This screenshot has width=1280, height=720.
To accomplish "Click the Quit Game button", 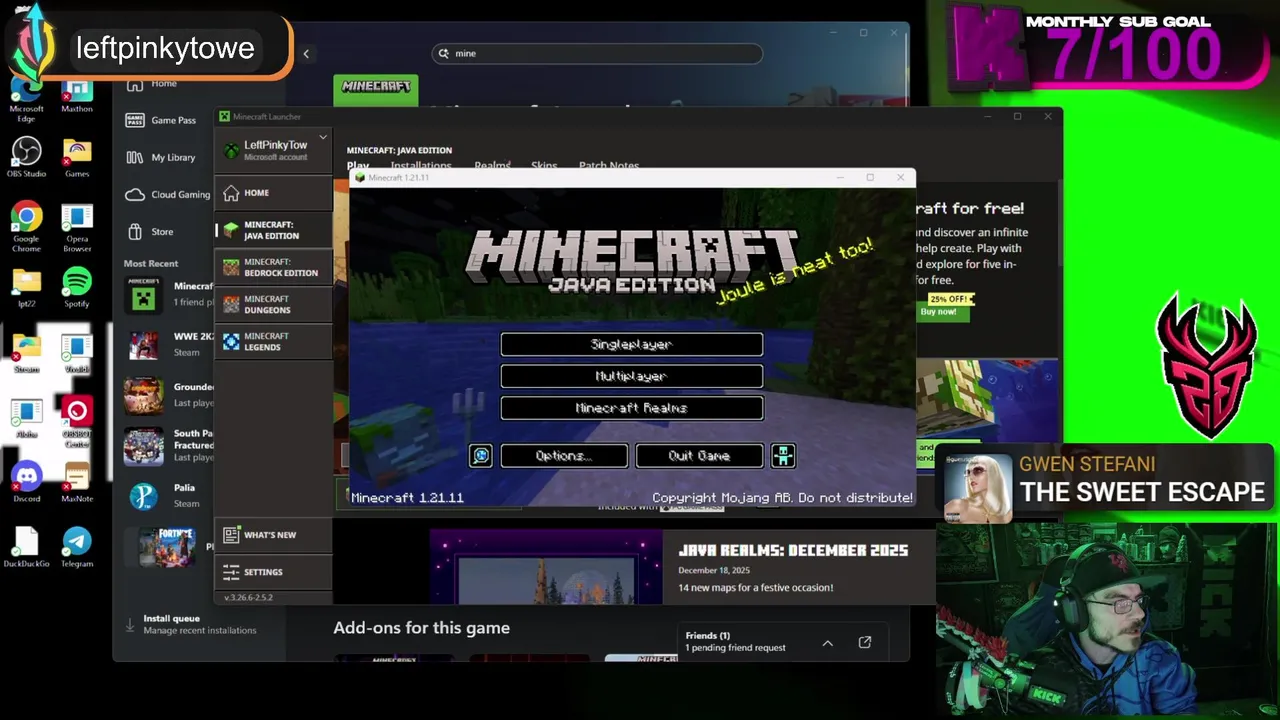I will click(700, 456).
